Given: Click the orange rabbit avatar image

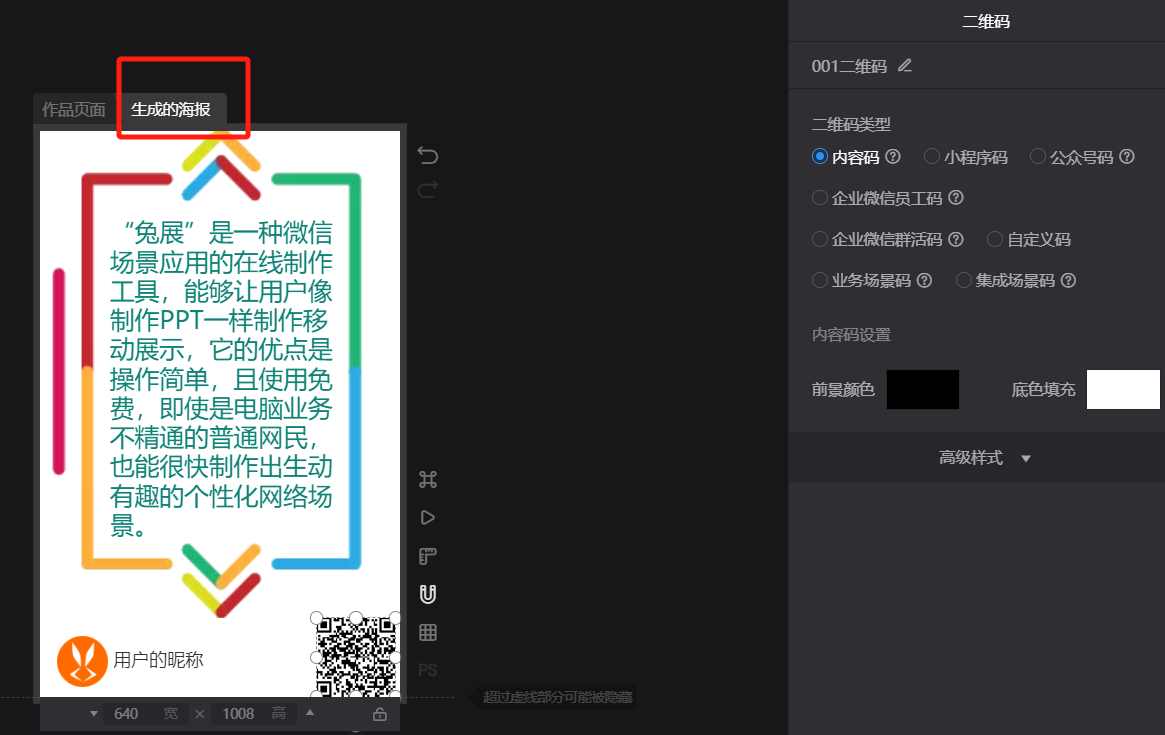Looking at the screenshot, I should [x=82, y=661].
